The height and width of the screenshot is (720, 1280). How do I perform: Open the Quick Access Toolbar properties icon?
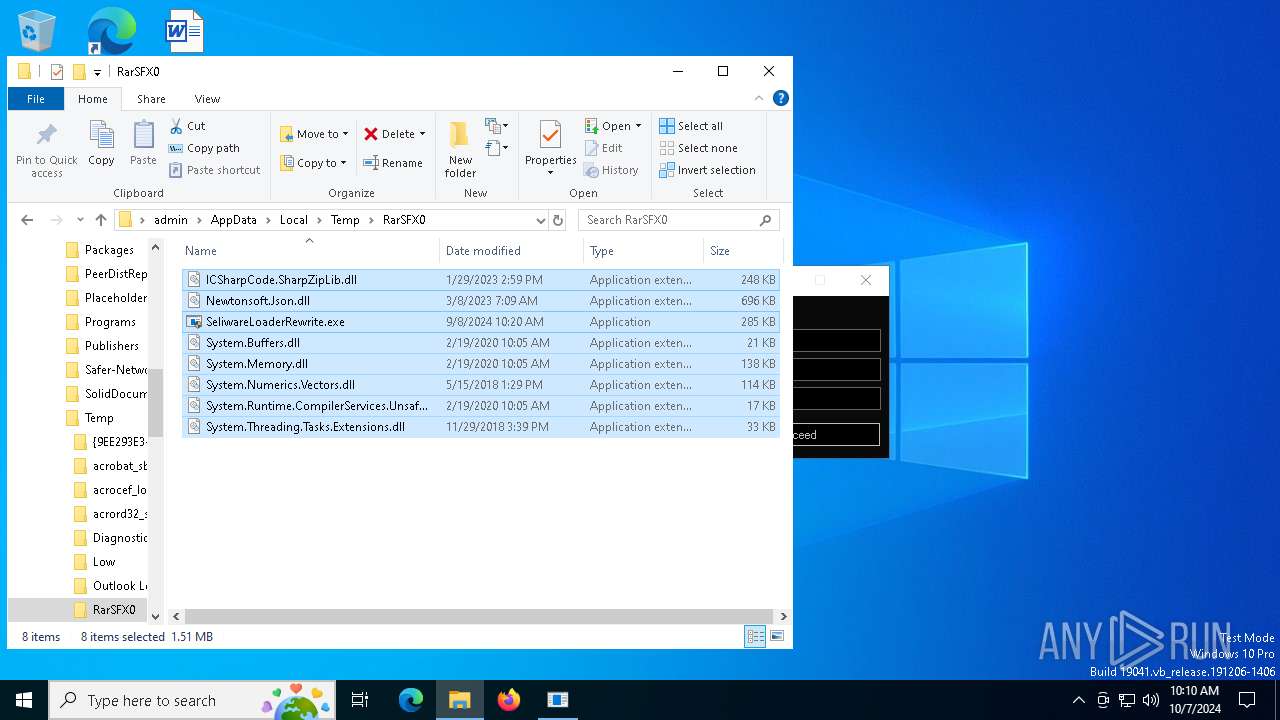click(57, 72)
